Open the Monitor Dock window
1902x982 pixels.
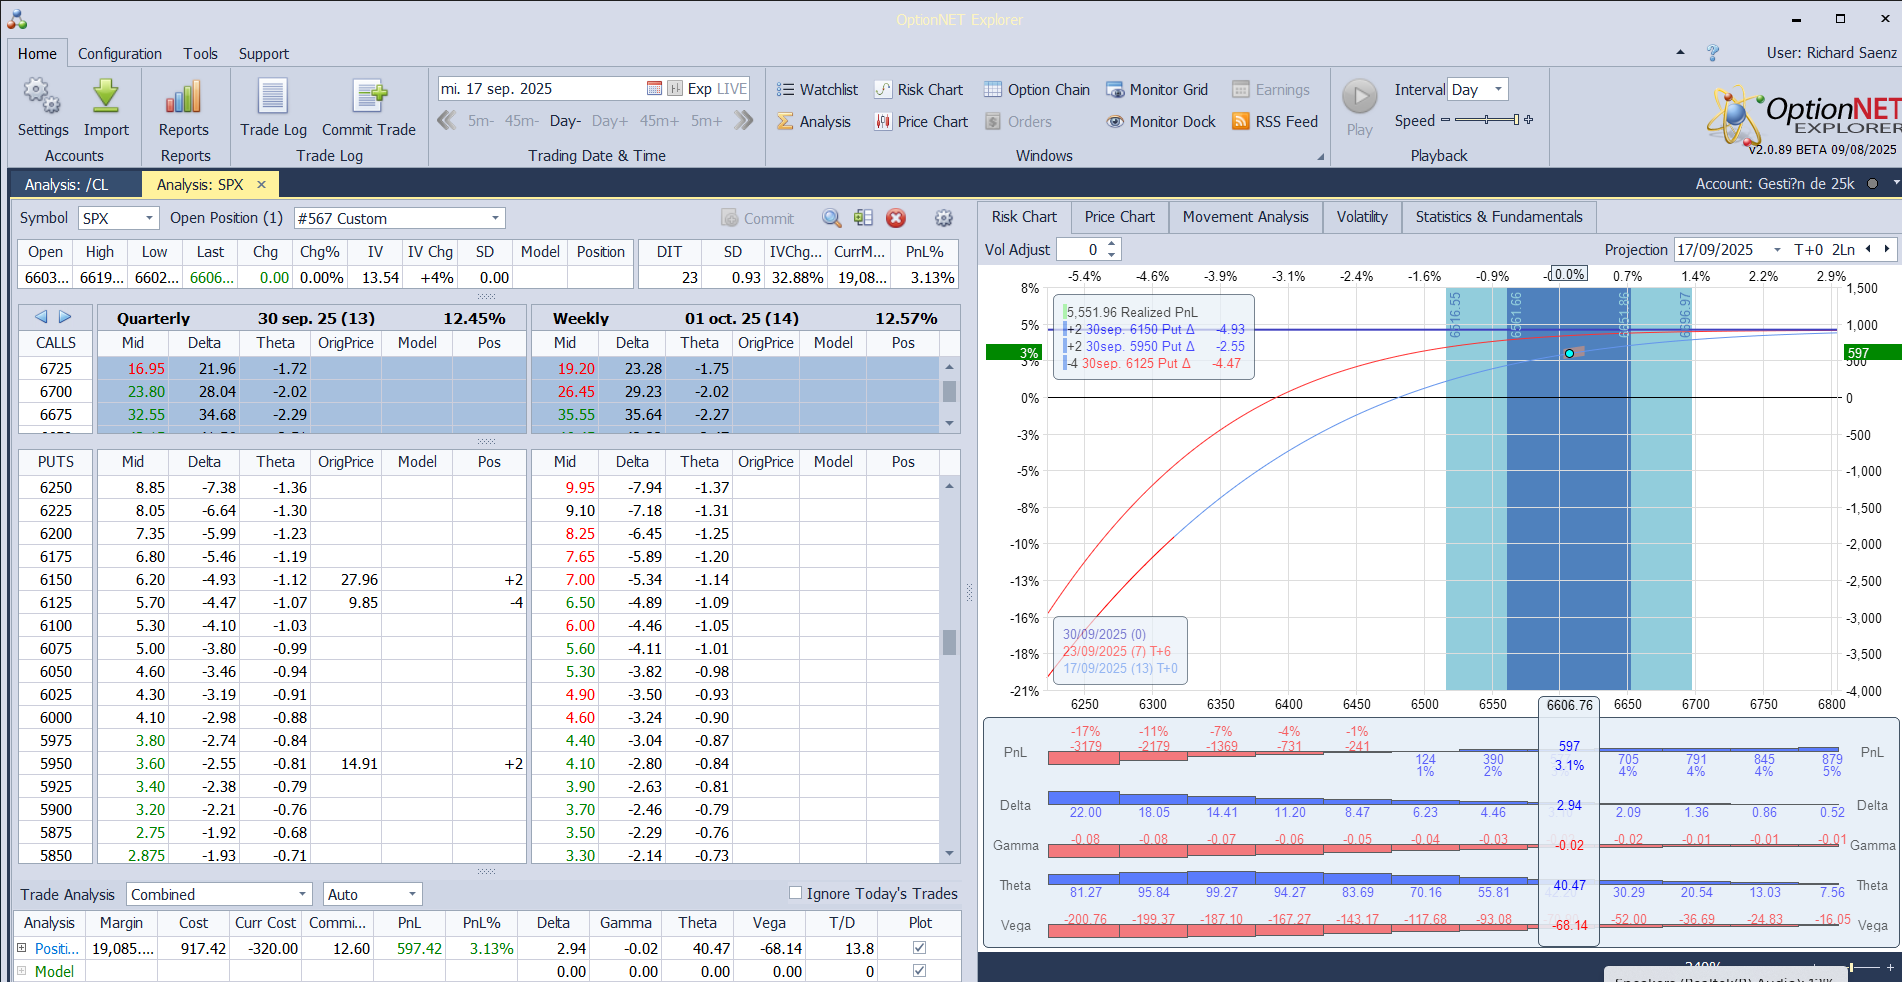click(1161, 122)
